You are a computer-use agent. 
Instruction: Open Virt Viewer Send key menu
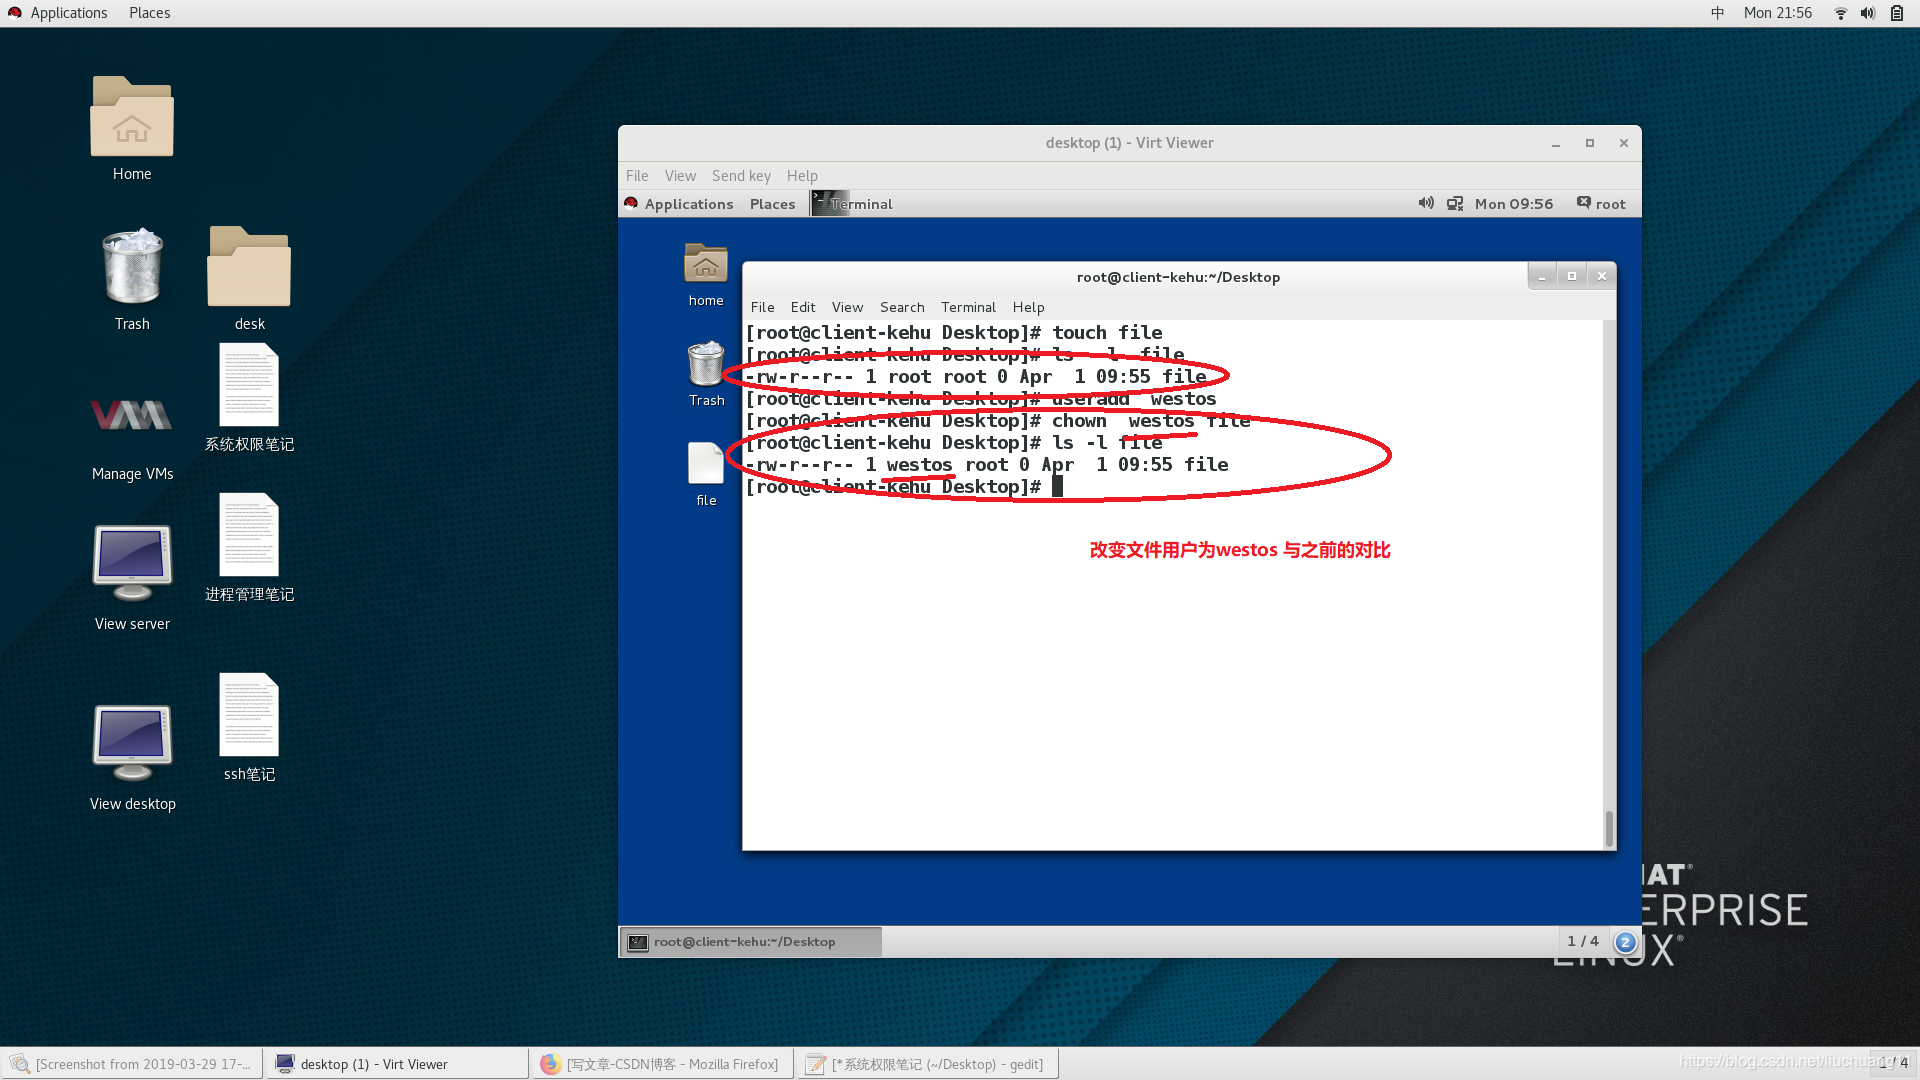741,176
